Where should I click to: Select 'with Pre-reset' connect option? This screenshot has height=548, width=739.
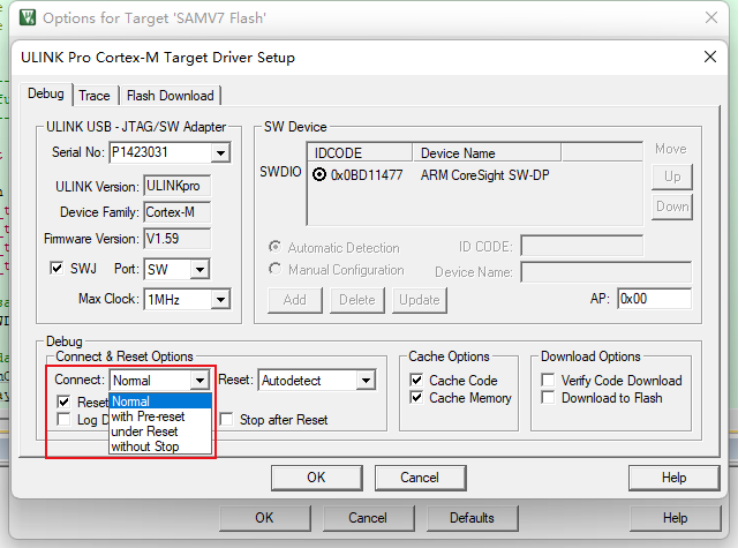(x=148, y=416)
